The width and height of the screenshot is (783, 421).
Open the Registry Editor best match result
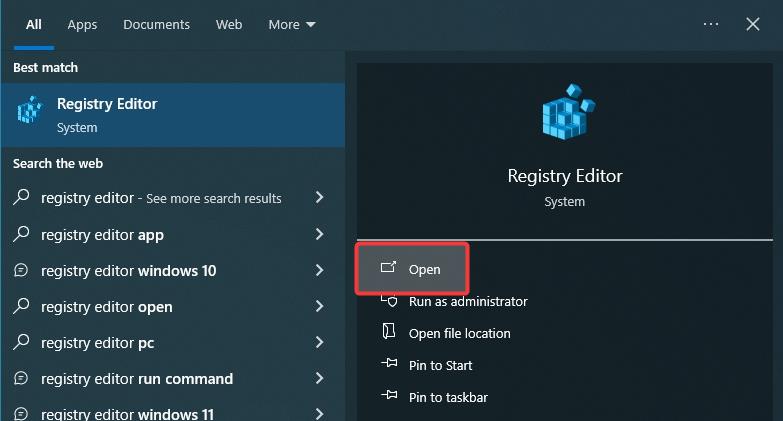(173, 115)
